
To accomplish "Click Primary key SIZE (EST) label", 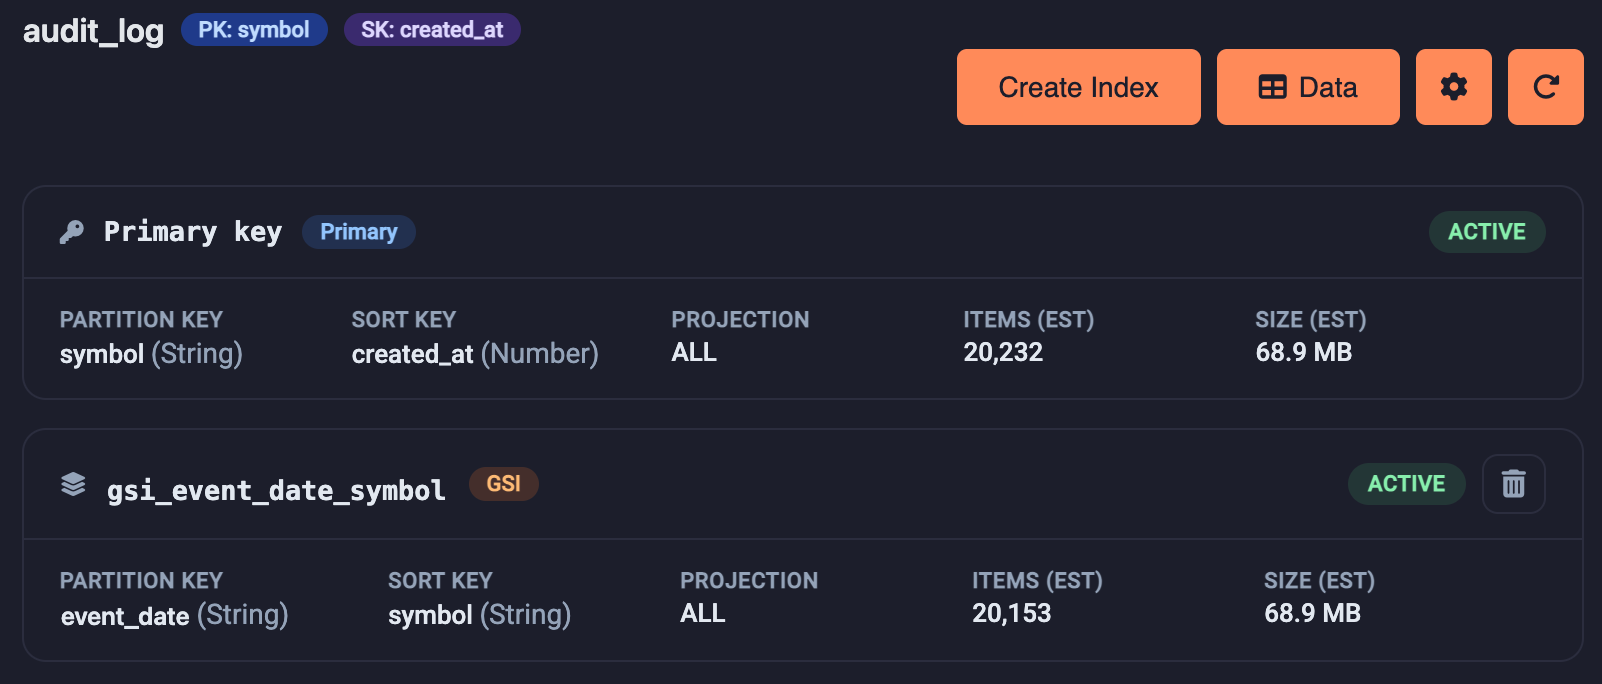I will [x=1311, y=320].
